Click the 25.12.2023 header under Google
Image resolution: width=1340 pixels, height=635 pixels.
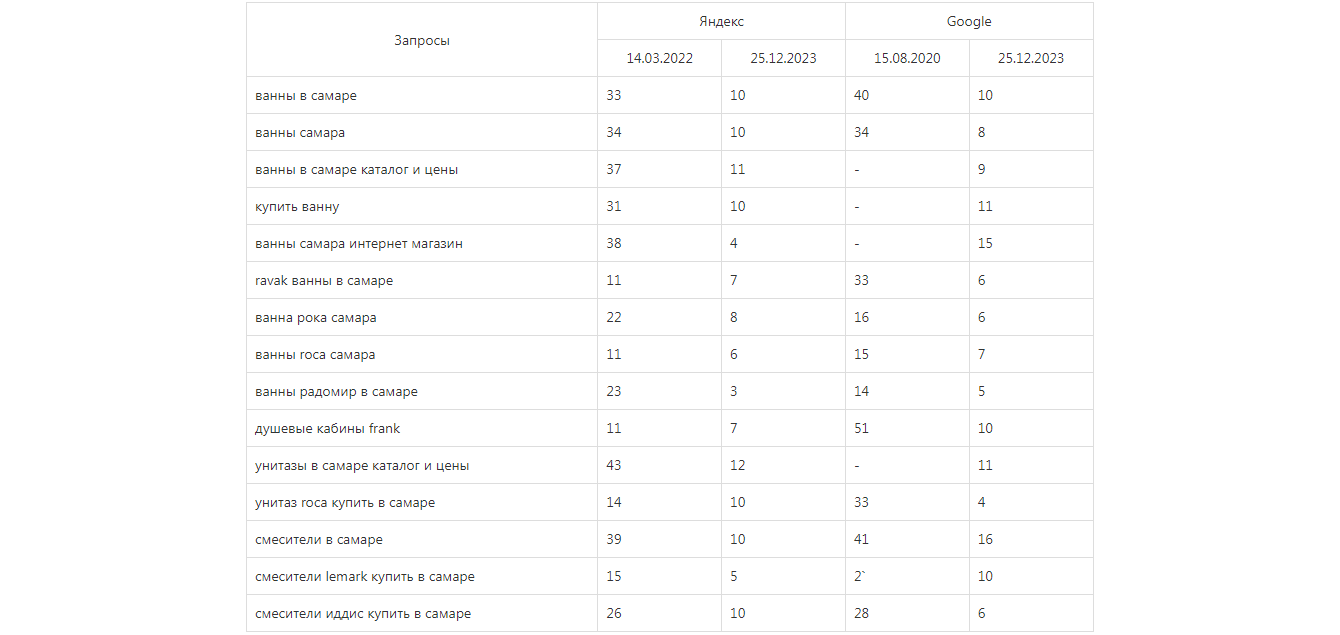1030,58
